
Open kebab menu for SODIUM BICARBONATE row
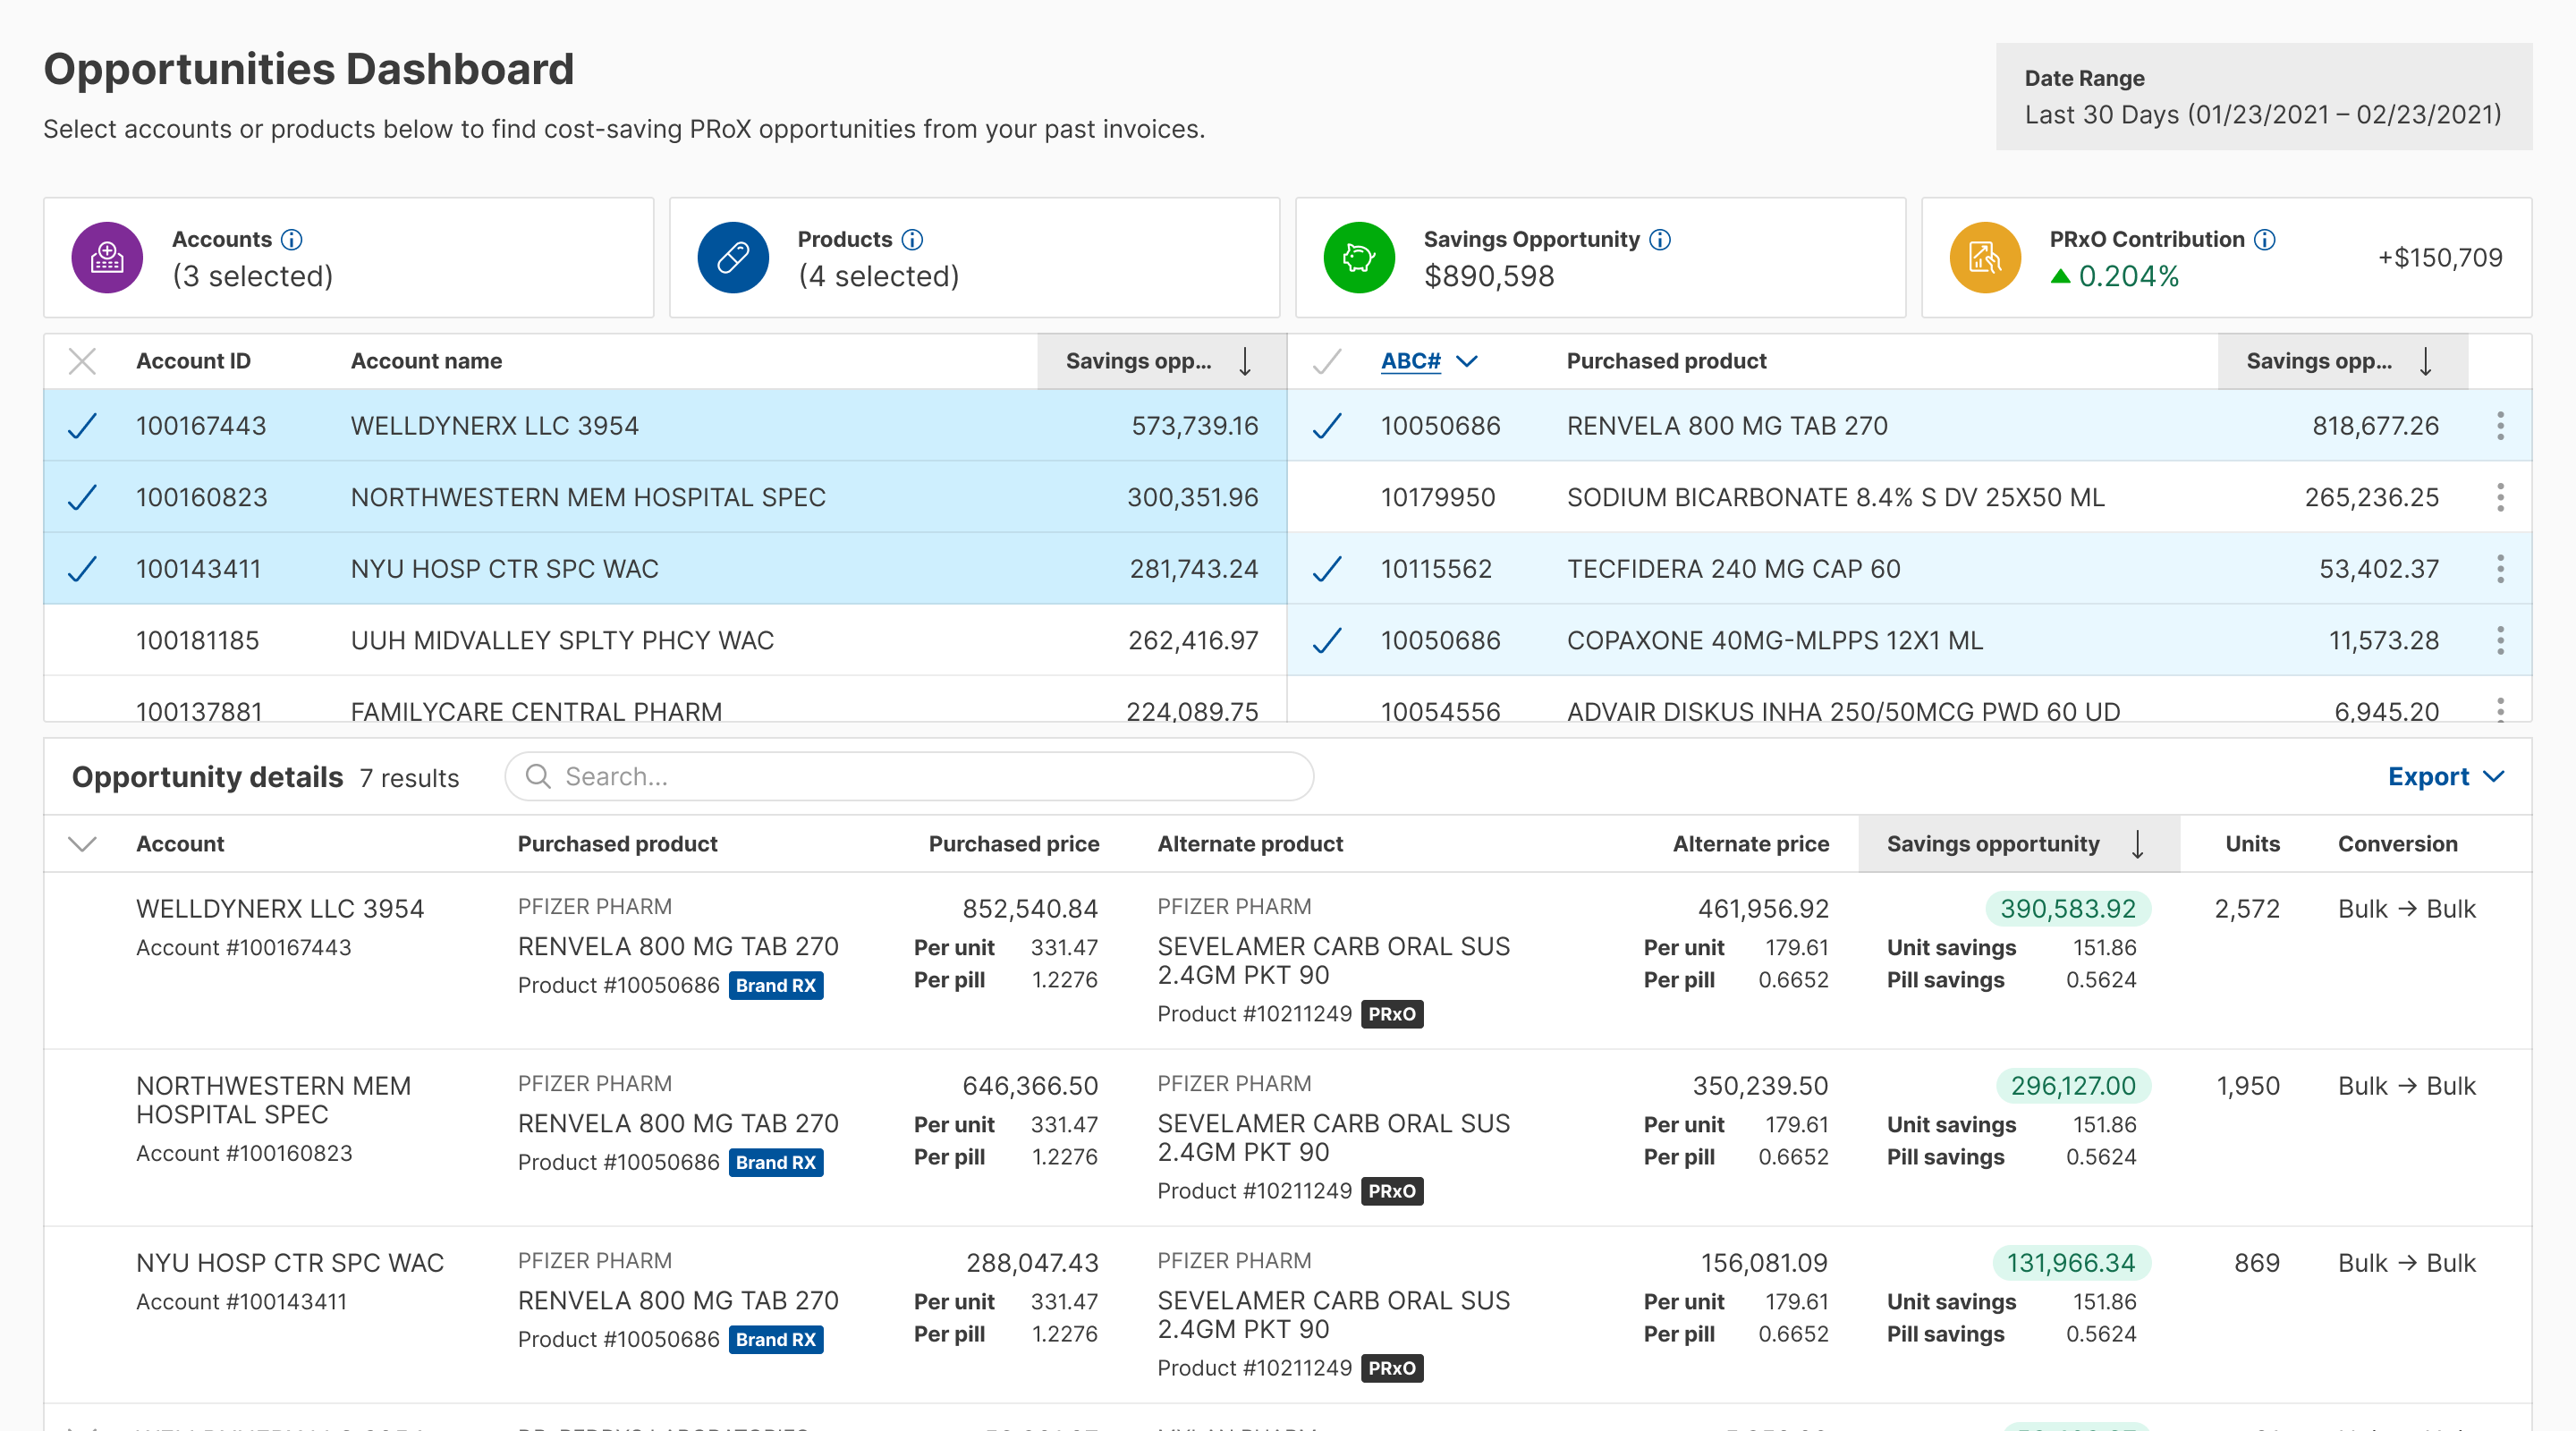tap(2500, 497)
